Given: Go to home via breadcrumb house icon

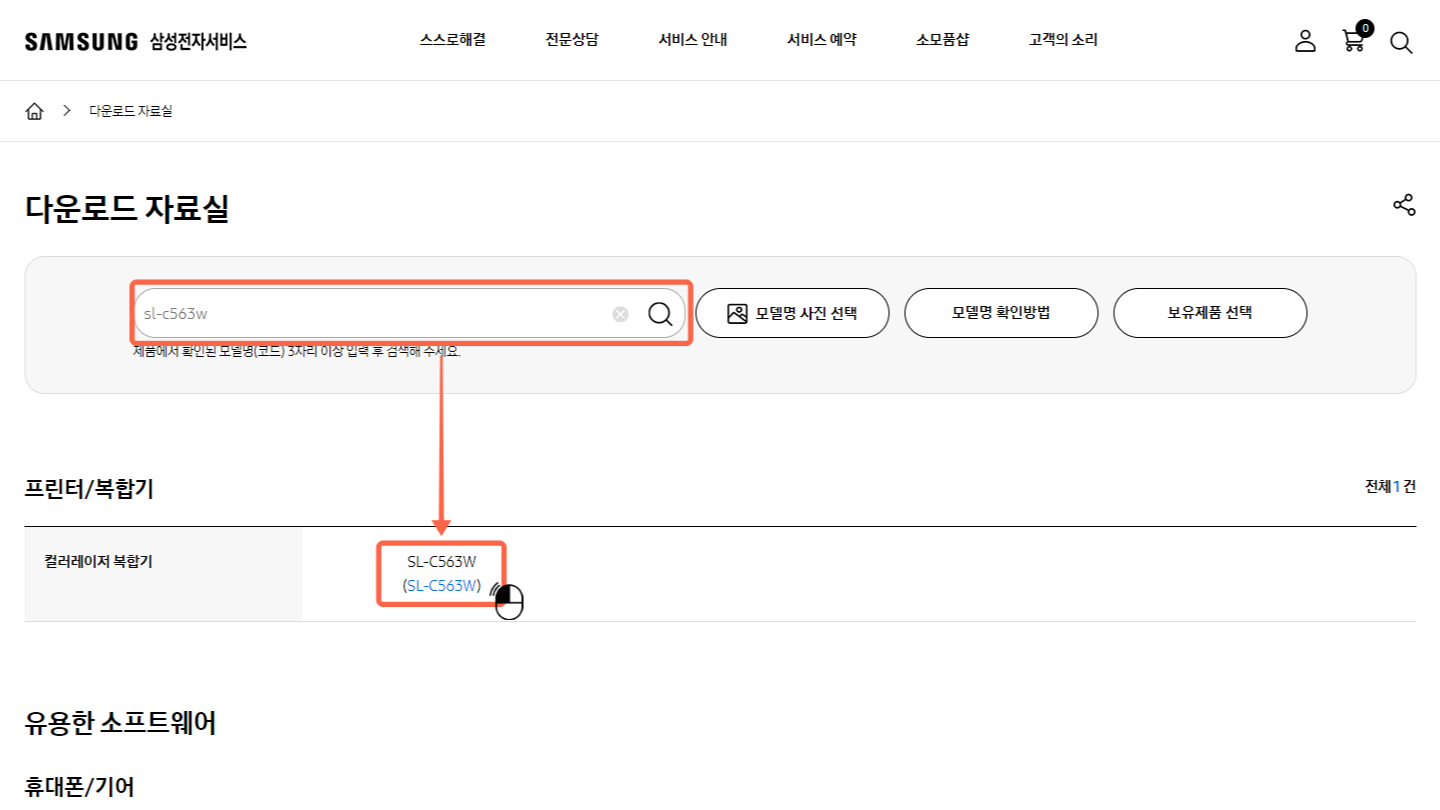Looking at the screenshot, I should pos(35,111).
